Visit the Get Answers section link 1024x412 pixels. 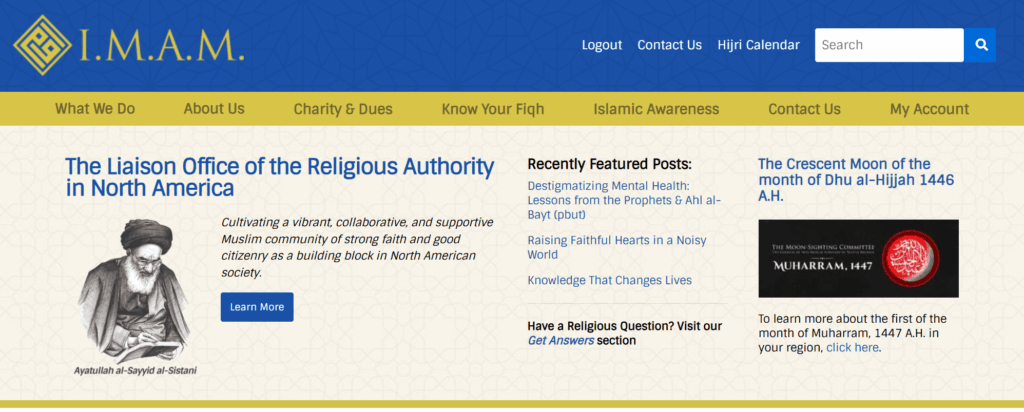point(561,340)
